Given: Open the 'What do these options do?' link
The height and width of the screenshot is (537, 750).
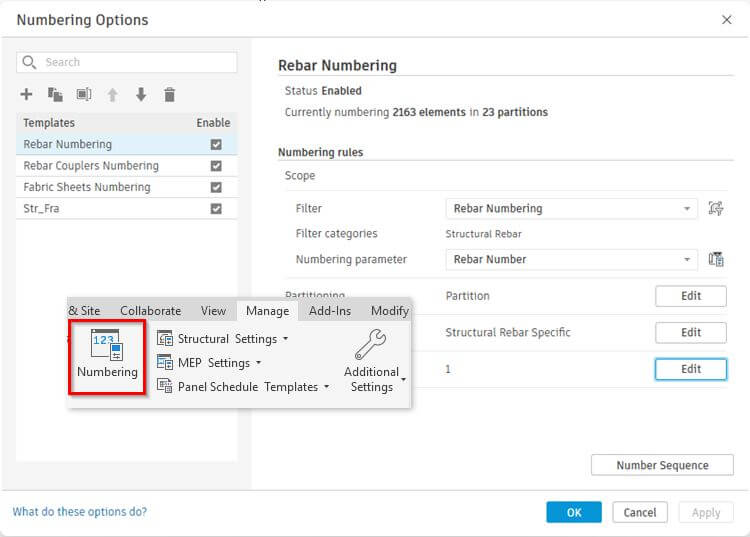Looking at the screenshot, I should pyautogui.click(x=79, y=512).
